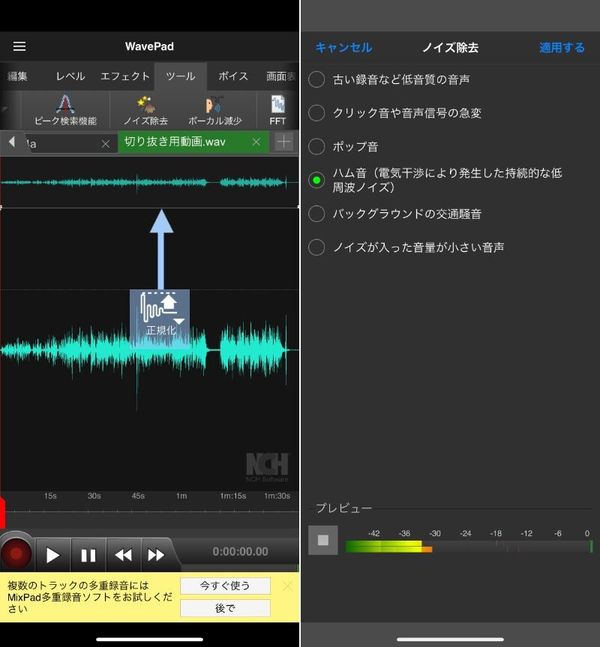Fast forward the audio
Viewport: 600px width, 647px height.
coord(156,555)
